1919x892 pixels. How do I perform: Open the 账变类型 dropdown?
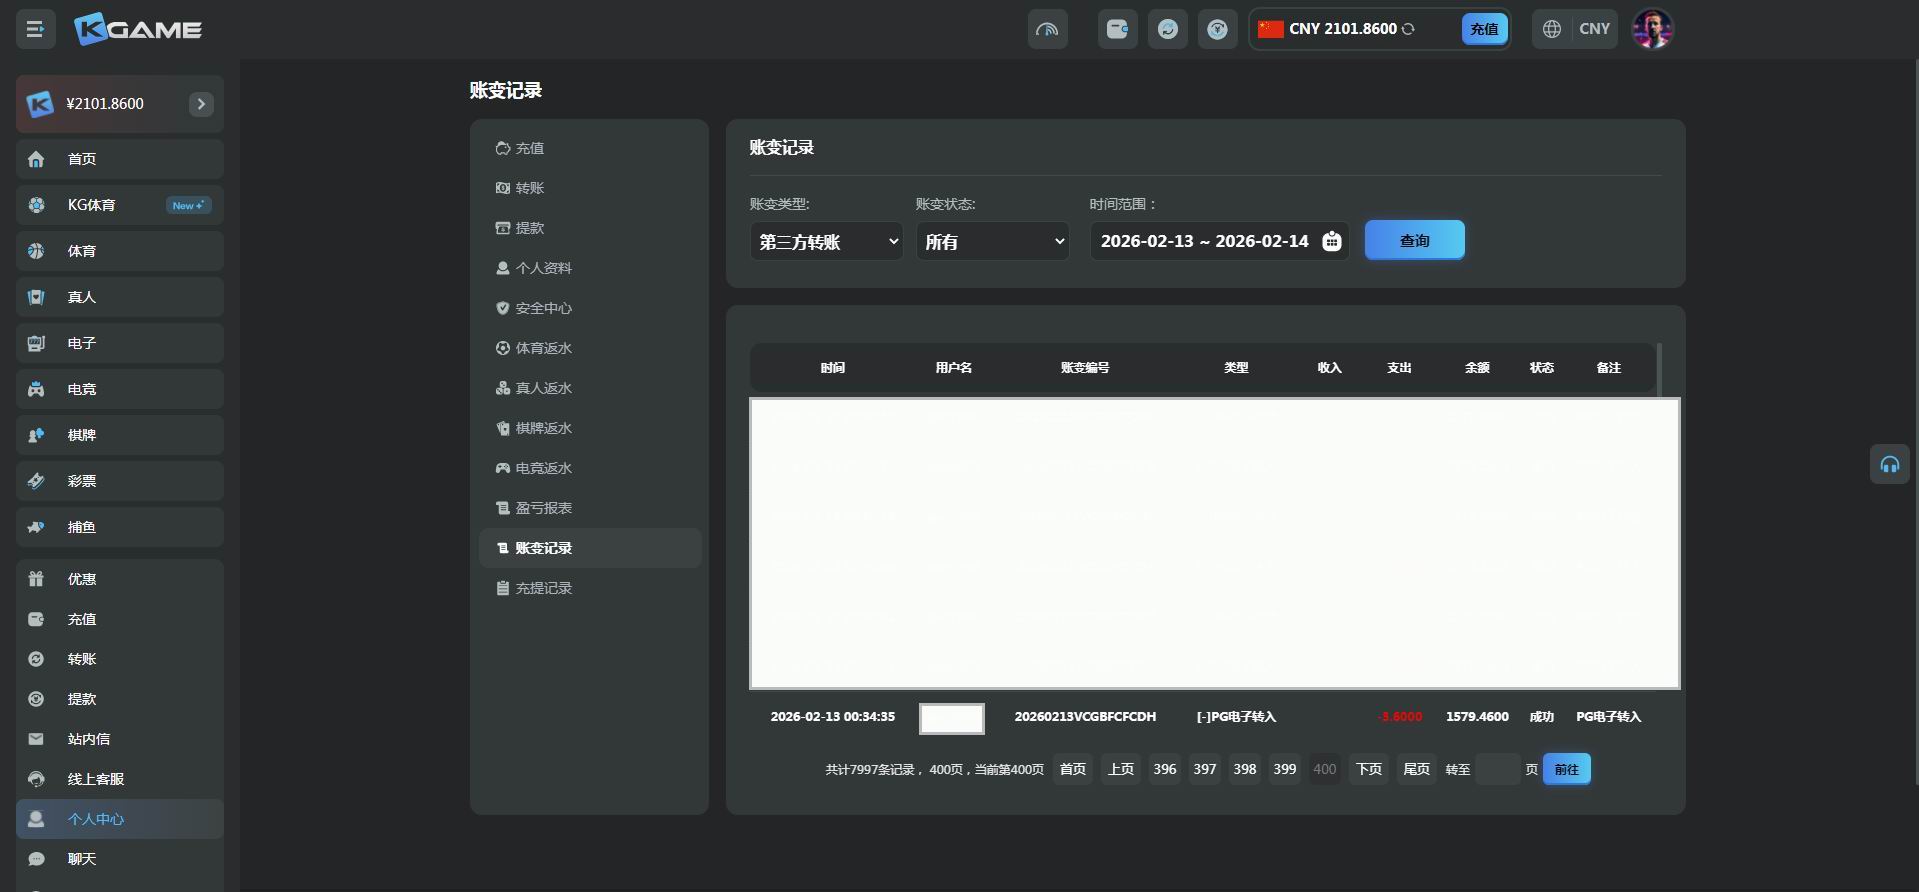[x=826, y=241]
